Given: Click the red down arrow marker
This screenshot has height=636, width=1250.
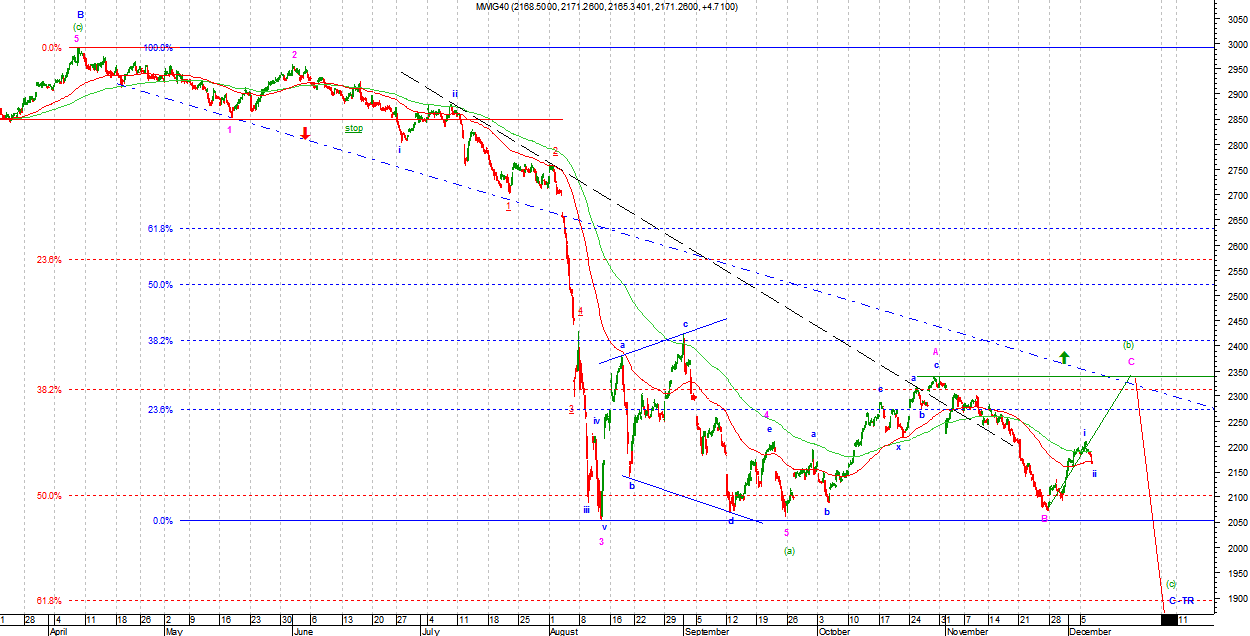Looking at the screenshot, I should 305,133.
